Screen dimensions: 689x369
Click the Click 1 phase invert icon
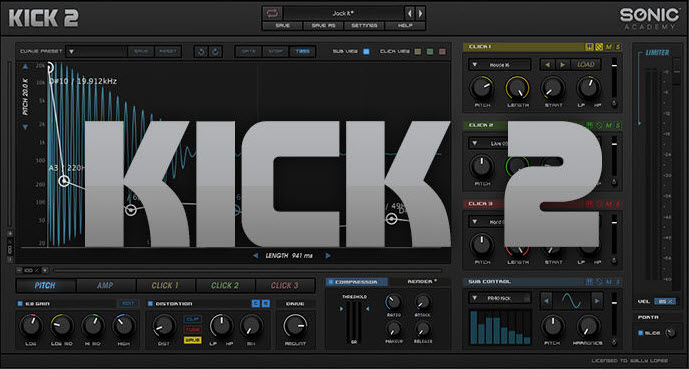click(x=598, y=47)
